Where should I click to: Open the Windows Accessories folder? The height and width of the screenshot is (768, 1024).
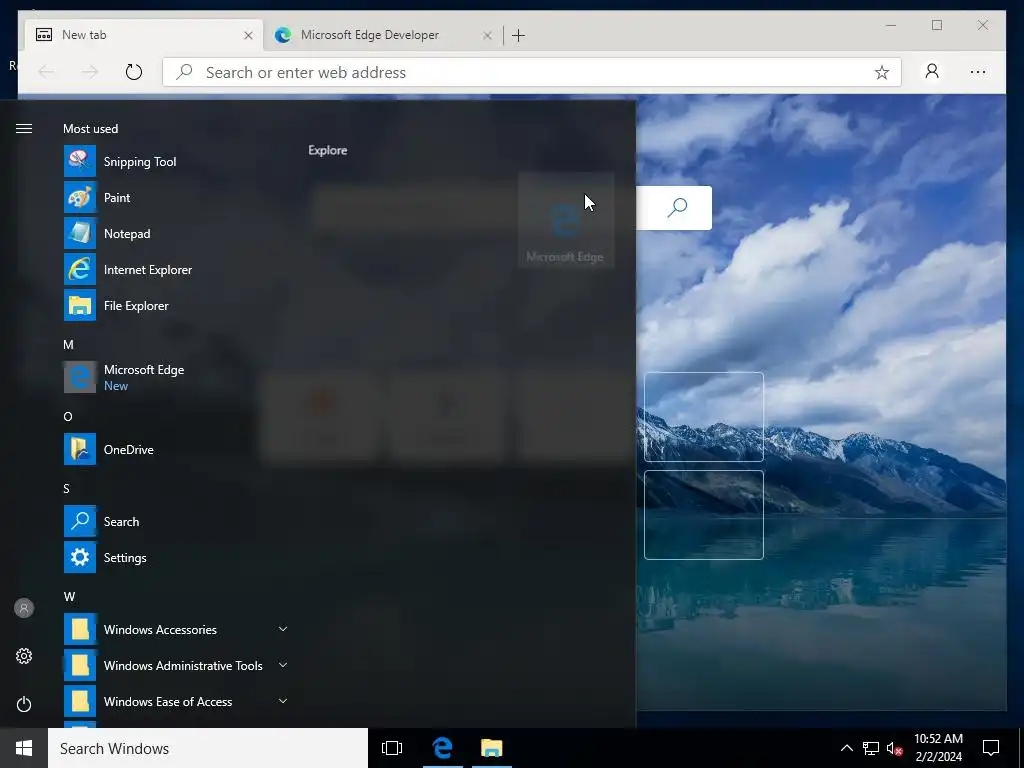[176, 630]
